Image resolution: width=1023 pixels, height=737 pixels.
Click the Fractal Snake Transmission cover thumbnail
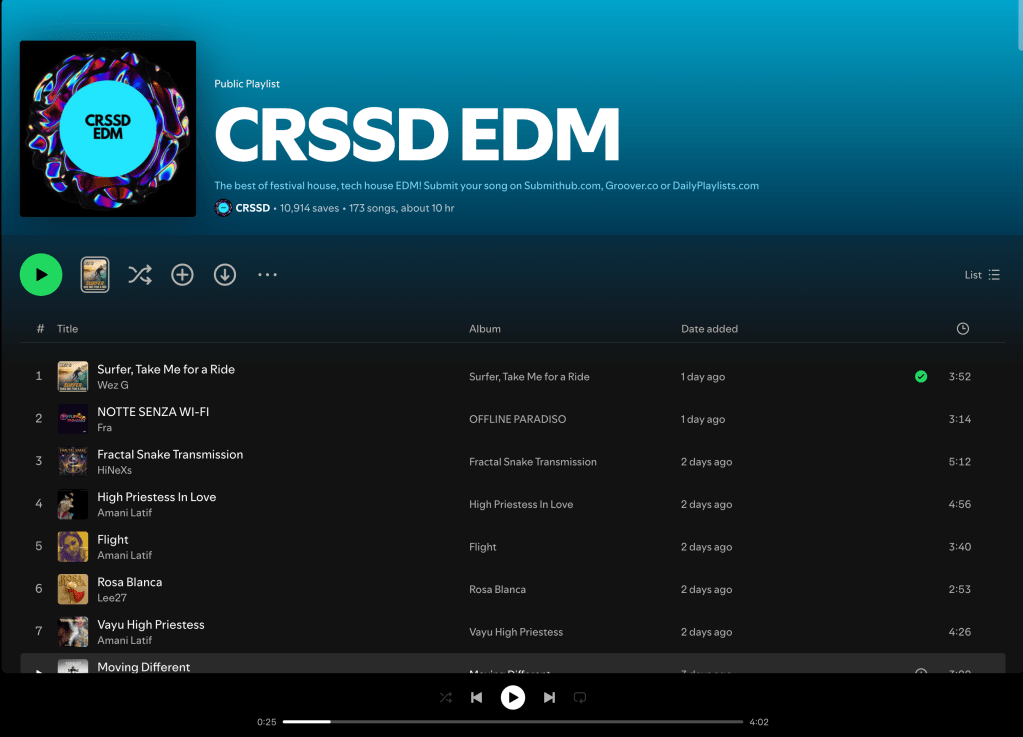[x=73, y=462]
